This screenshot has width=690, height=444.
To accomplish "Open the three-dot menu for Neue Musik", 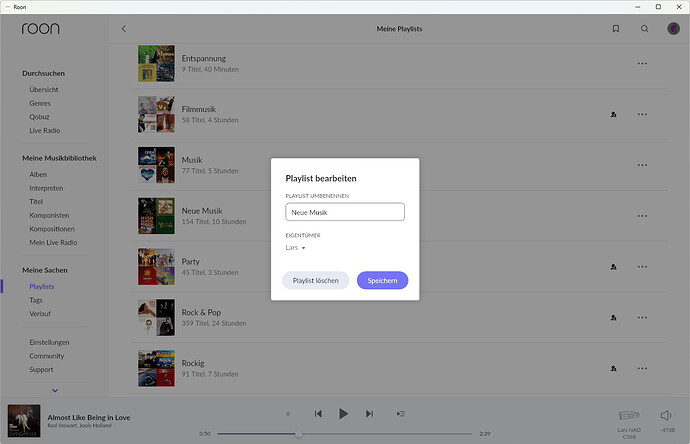I will (642, 216).
